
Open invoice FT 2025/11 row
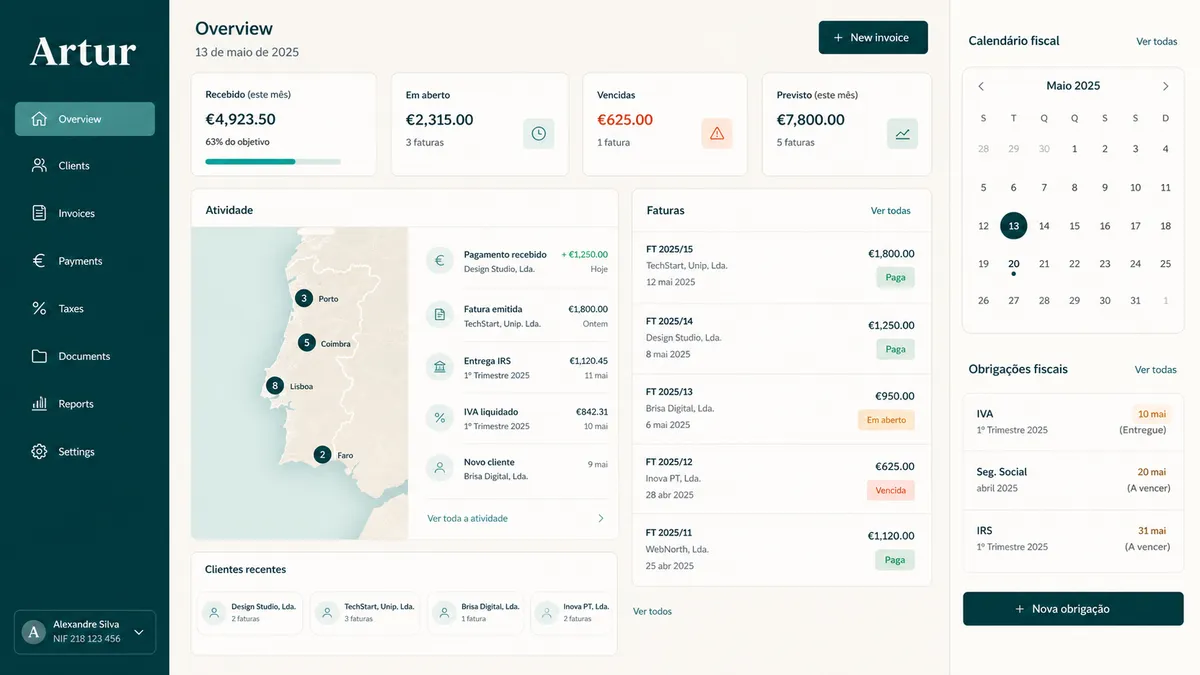781,549
